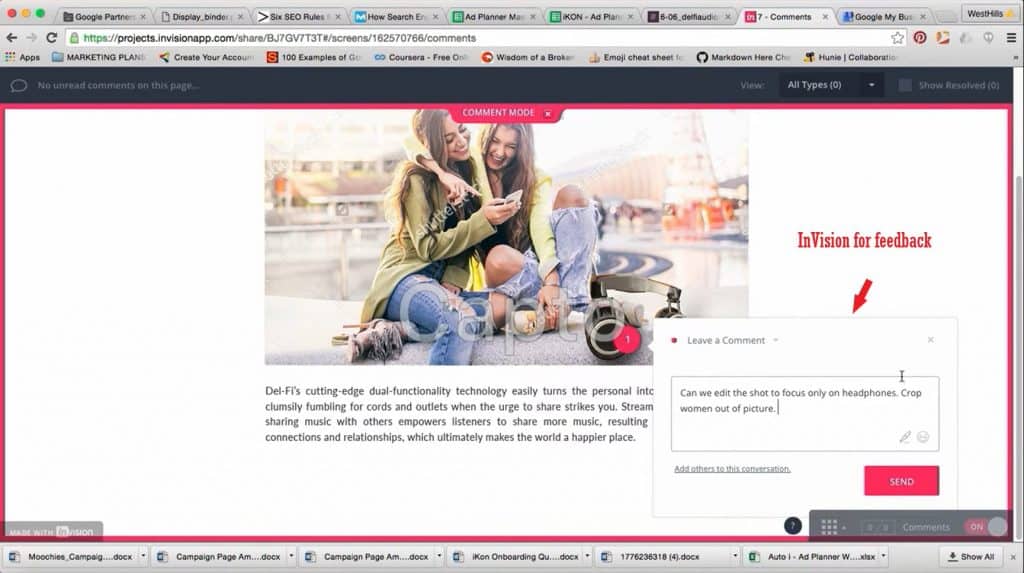Click Add others to this conversation link
1024x573 pixels.
[x=732, y=469]
